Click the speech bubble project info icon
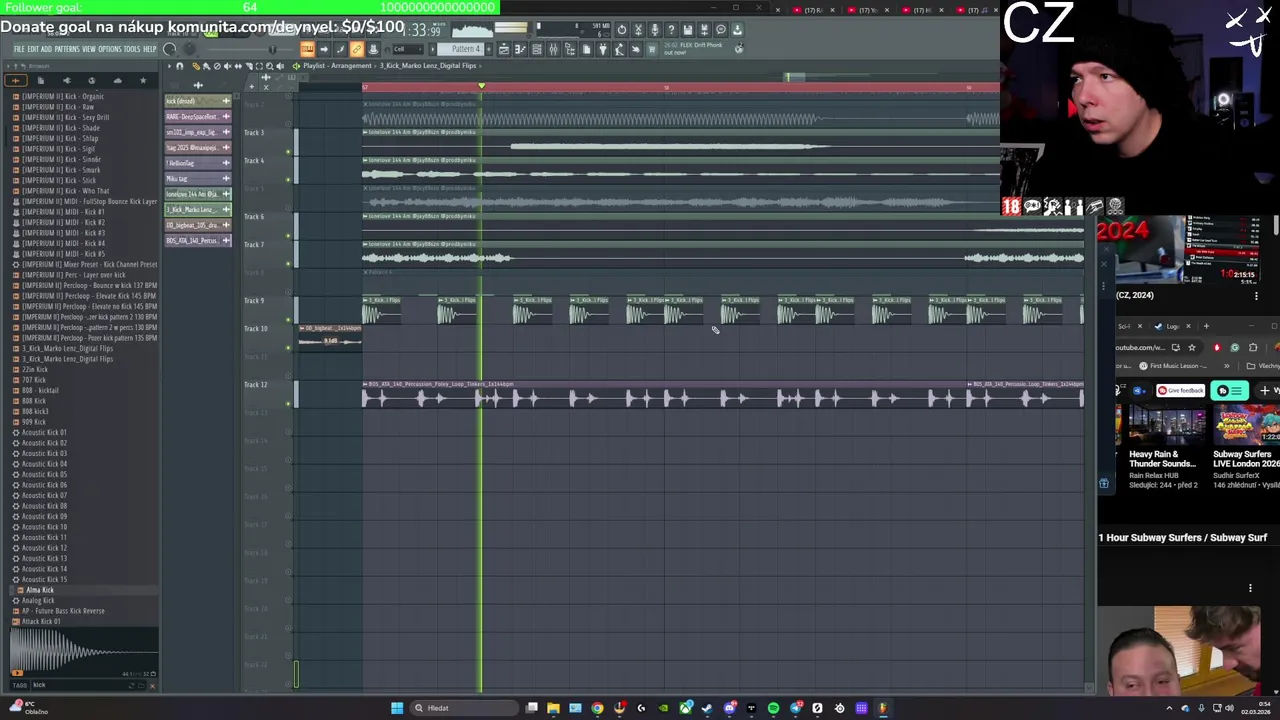Screen dimensions: 1280x720 point(721,29)
